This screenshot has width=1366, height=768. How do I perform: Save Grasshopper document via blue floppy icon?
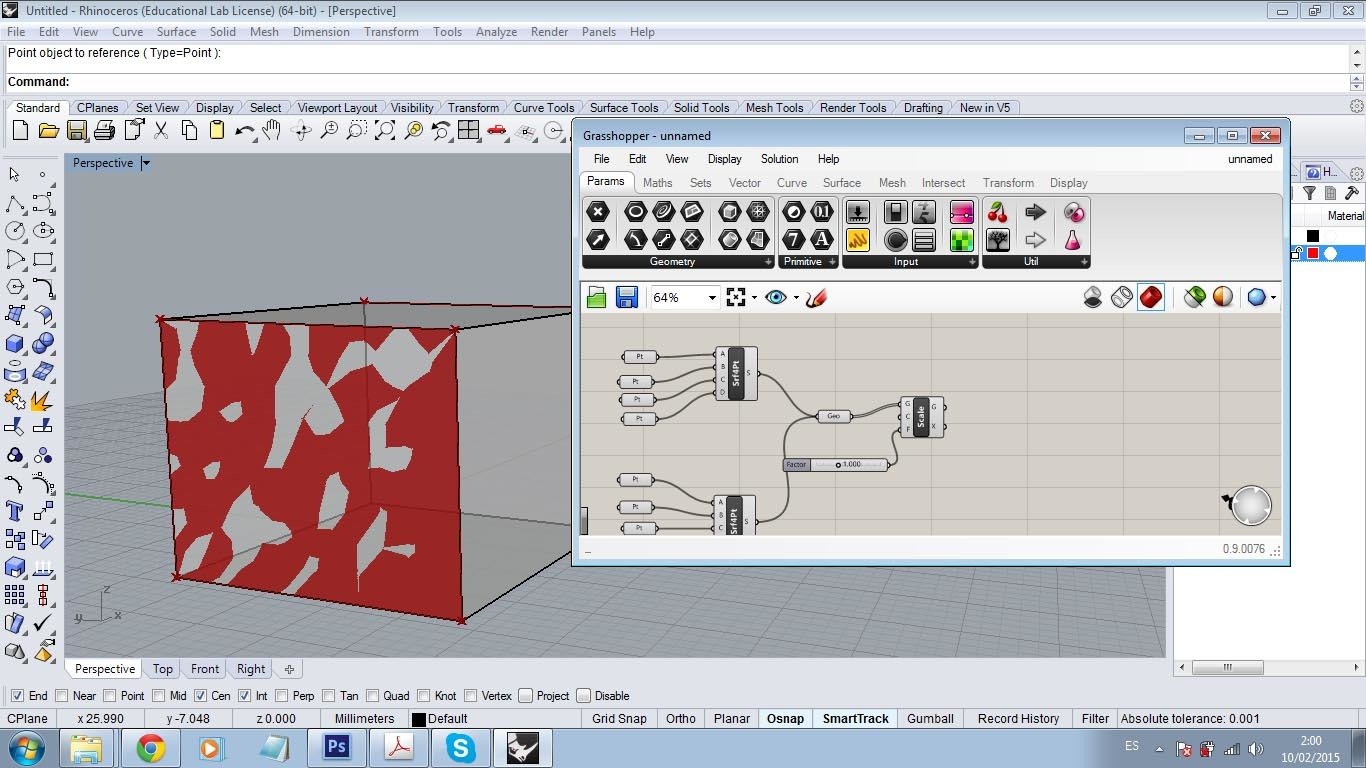pyautogui.click(x=627, y=297)
